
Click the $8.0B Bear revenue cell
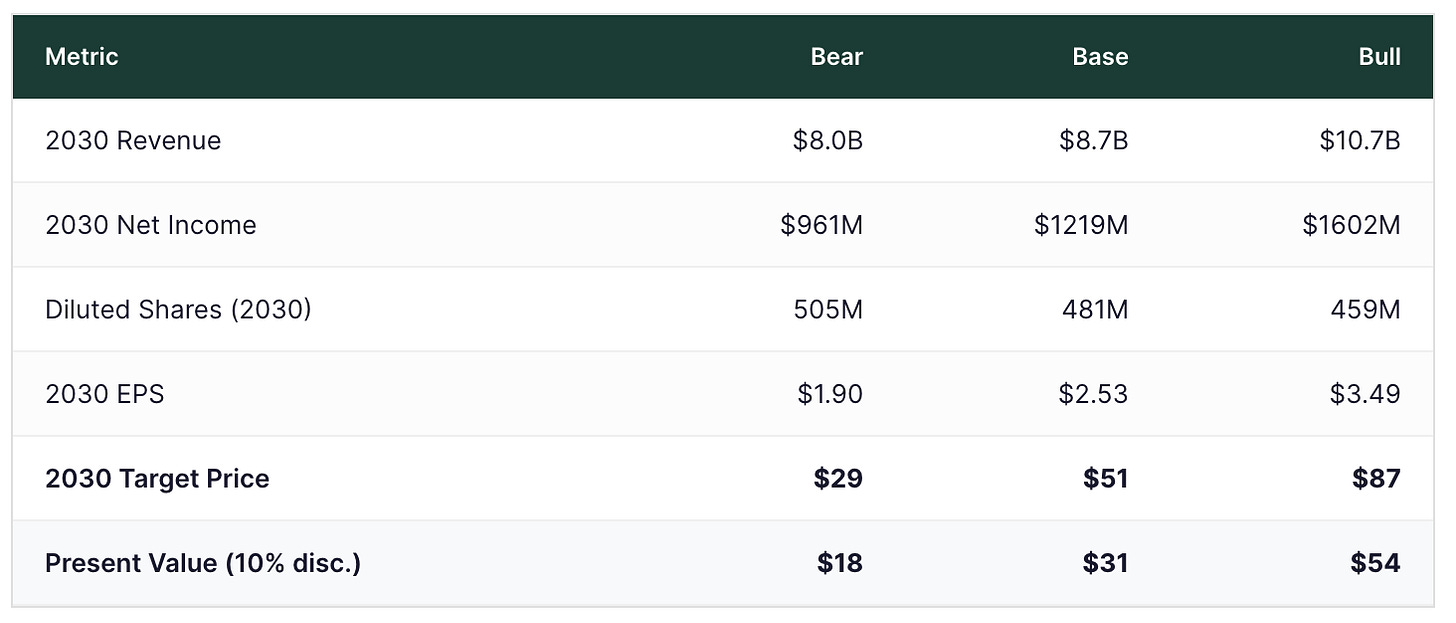pyautogui.click(x=828, y=140)
